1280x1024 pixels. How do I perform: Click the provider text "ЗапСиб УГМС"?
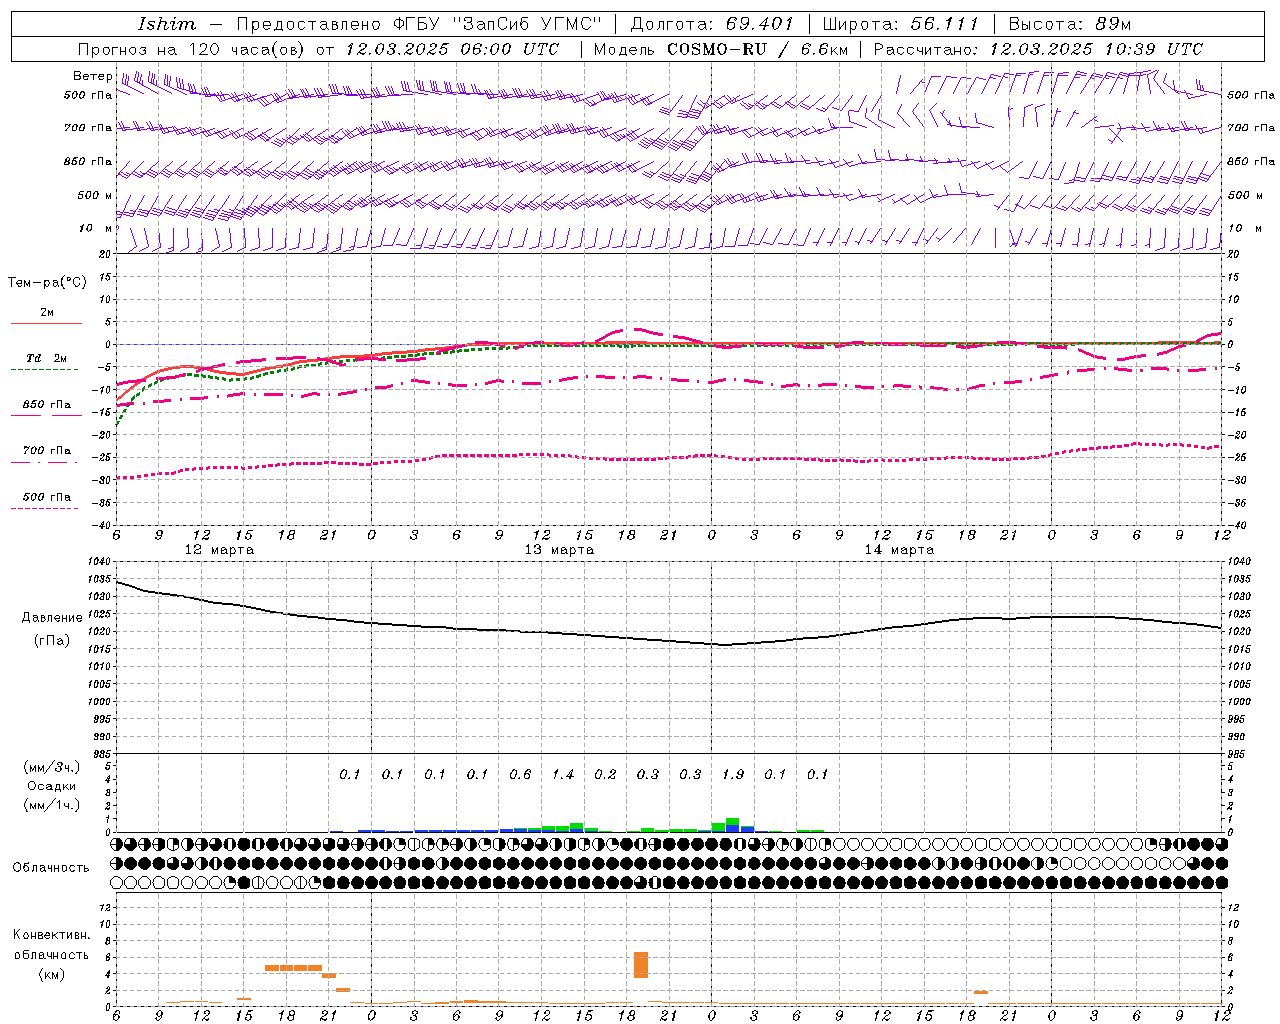(525, 24)
